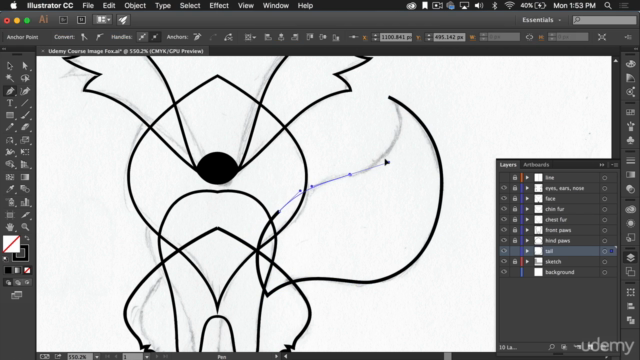Hide the front paws layer
Screen dimensions: 640x360
coord(504,230)
